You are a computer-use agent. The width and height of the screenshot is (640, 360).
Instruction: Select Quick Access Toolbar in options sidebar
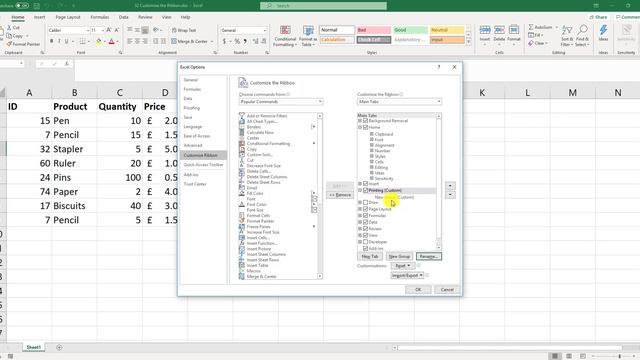(x=203, y=164)
